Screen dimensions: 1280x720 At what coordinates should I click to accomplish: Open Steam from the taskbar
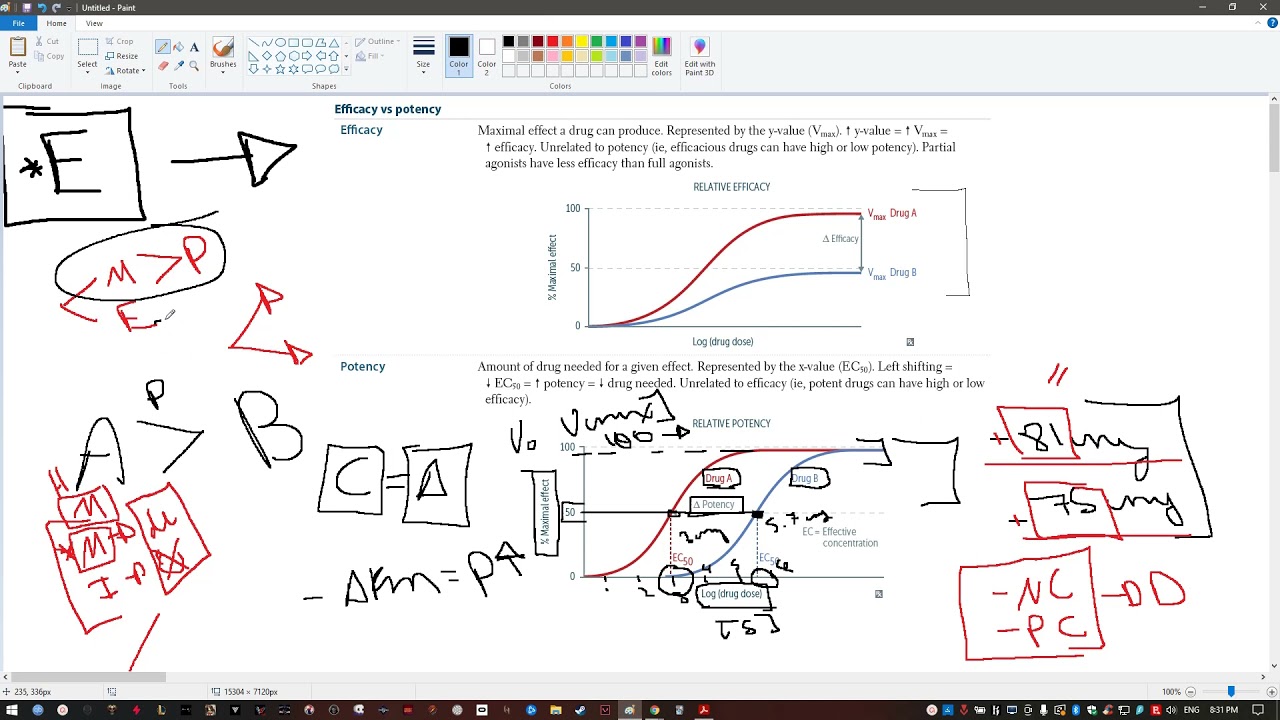(x=580, y=710)
